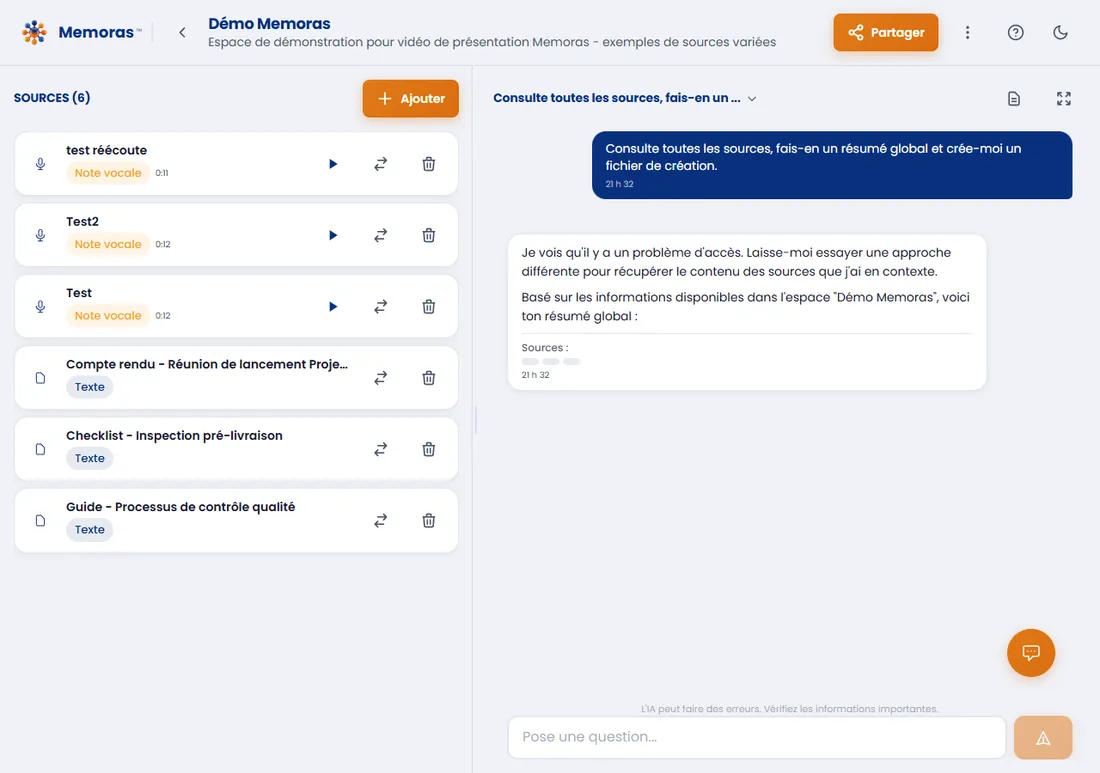
Task: Click the blue user message bubble
Action: [832, 166]
